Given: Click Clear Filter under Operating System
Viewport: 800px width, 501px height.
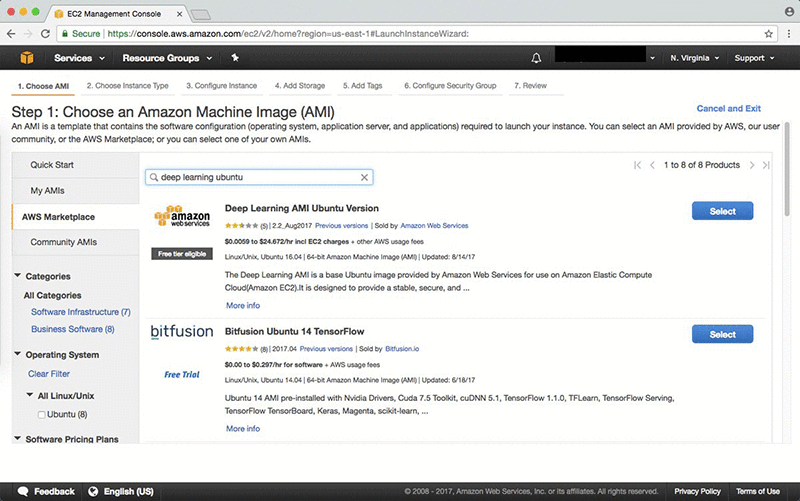Looking at the screenshot, I should [49, 374].
